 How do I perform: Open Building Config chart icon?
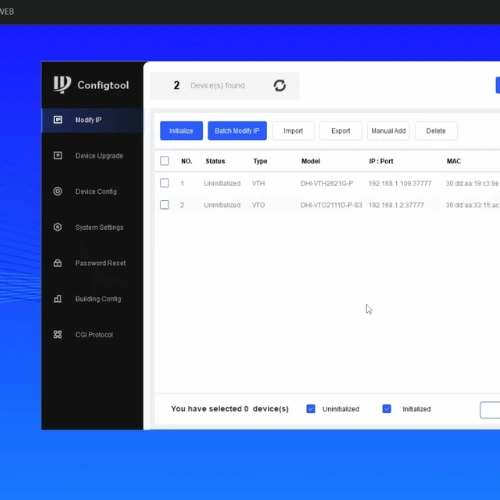58,299
